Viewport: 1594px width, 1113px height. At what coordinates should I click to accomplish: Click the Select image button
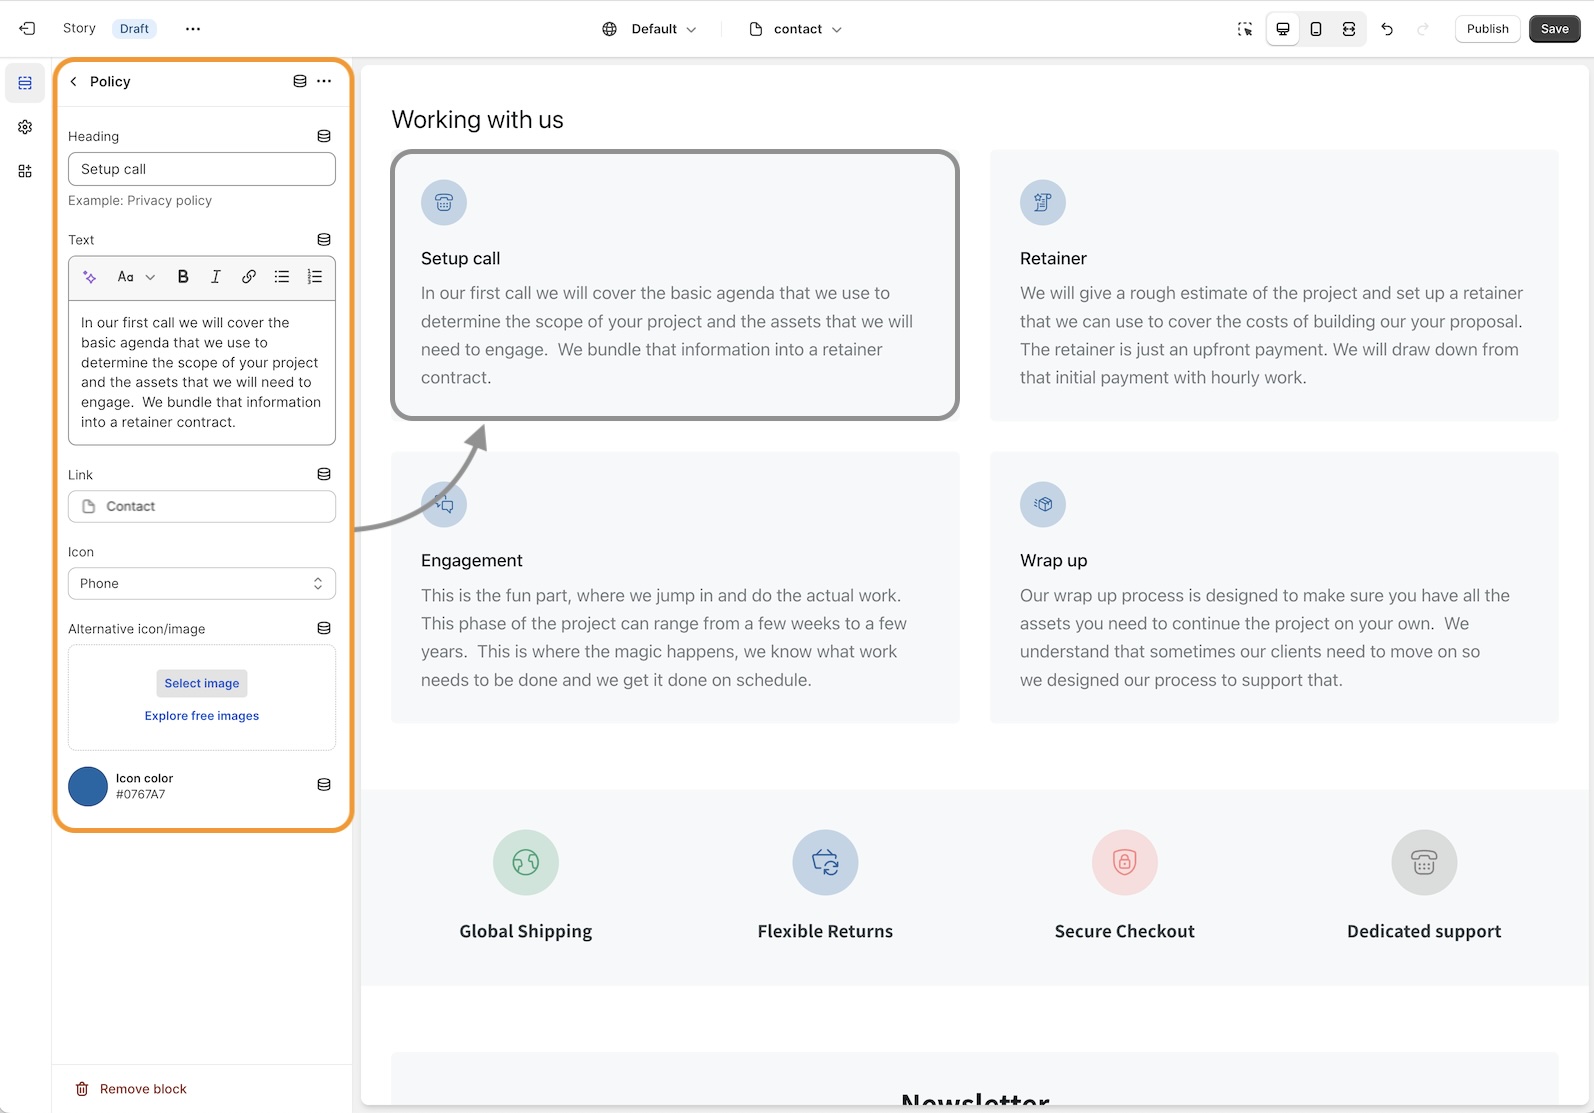[x=202, y=684]
